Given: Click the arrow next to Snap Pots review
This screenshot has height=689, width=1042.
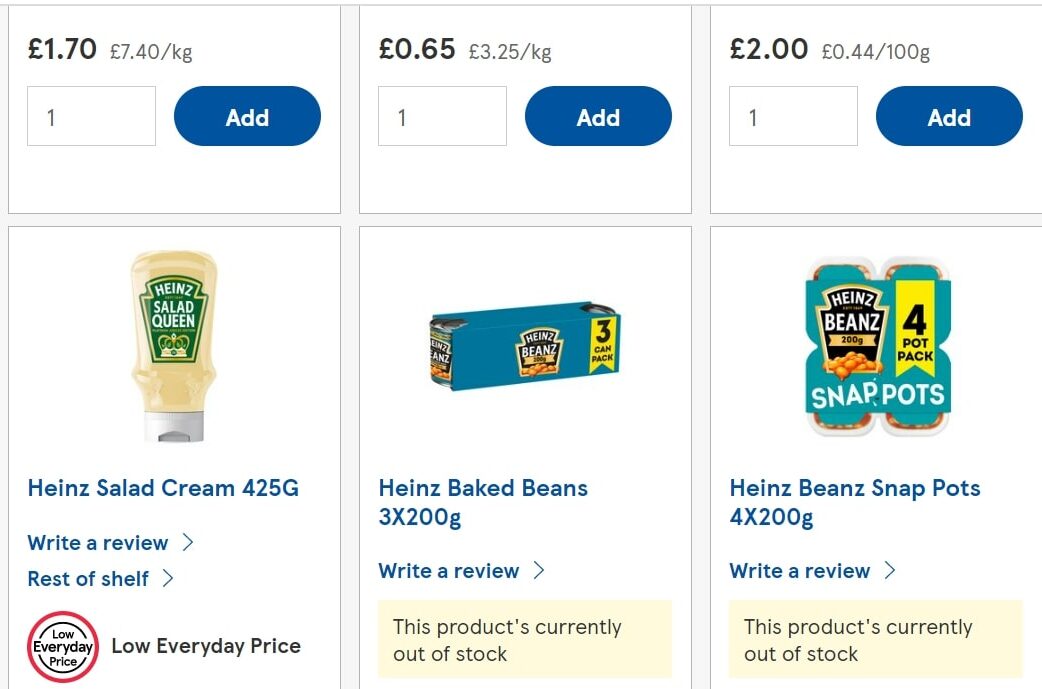Looking at the screenshot, I should pyautogui.click(x=889, y=571).
